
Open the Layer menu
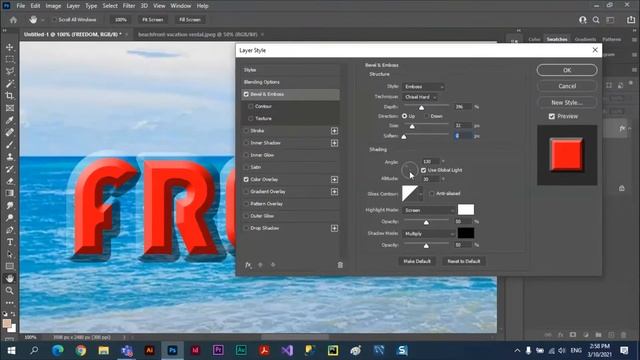click(73, 6)
